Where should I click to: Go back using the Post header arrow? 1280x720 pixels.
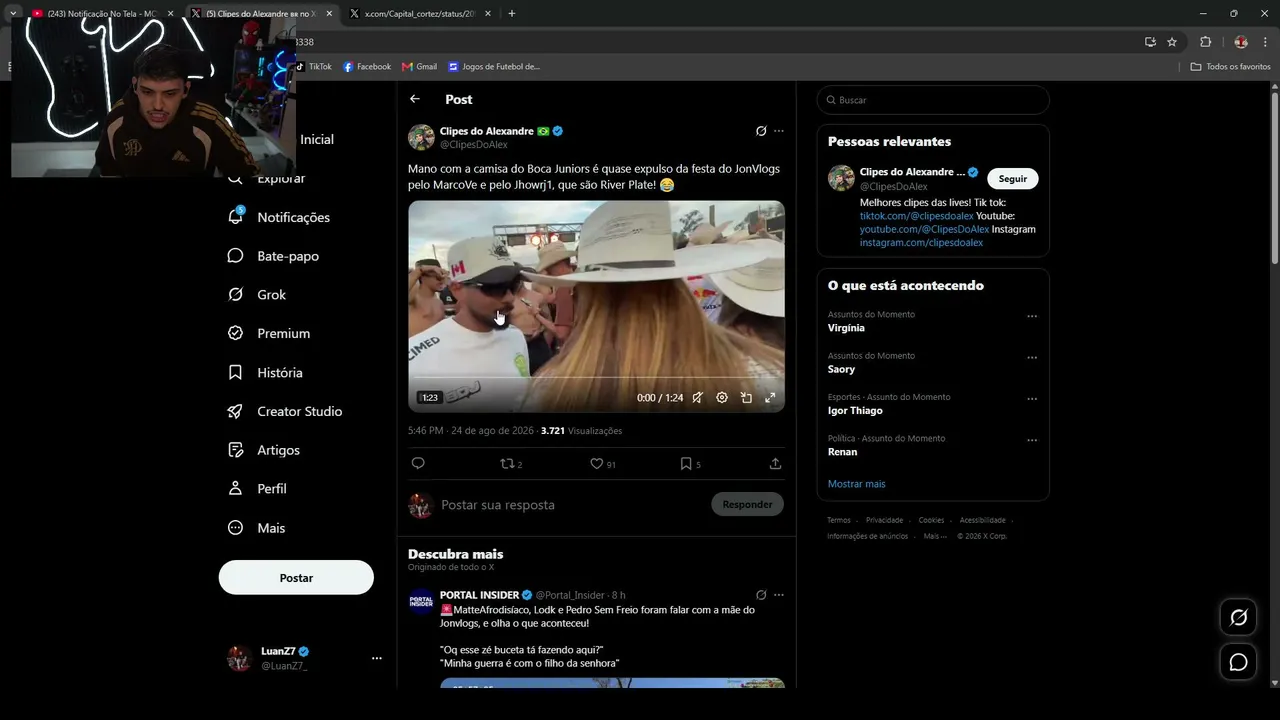(x=415, y=99)
